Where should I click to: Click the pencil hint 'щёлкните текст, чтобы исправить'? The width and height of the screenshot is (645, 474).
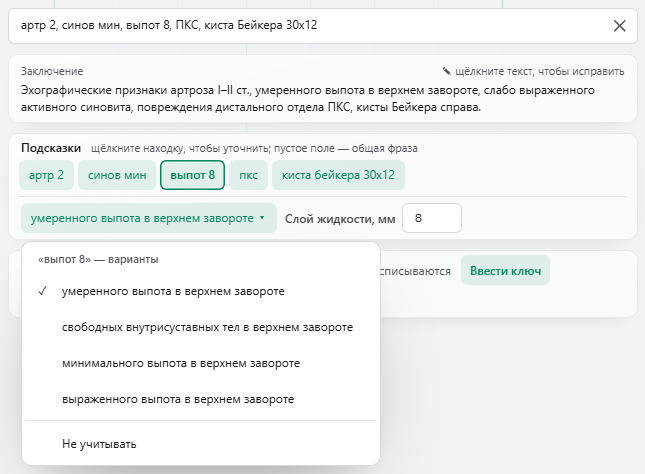pos(533,72)
